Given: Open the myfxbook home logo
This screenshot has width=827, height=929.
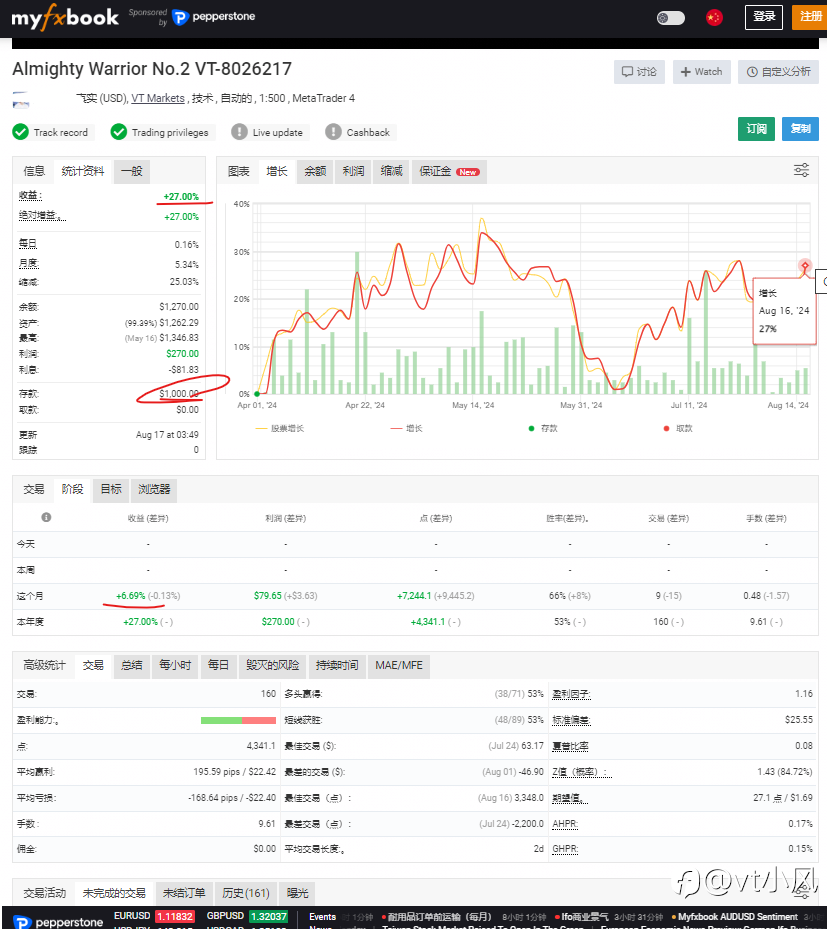Looking at the screenshot, I should pos(65,17).
